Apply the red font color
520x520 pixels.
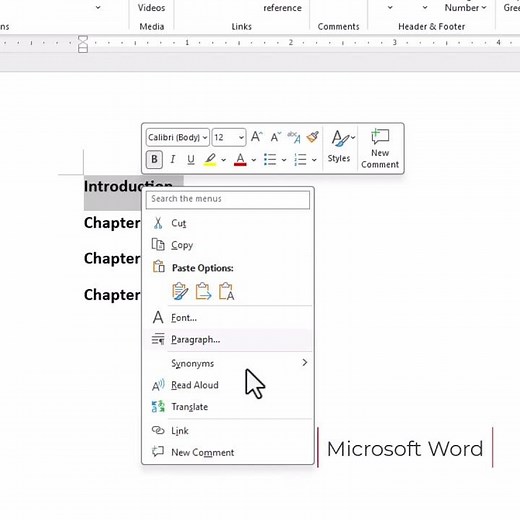click(x=240, y=159)
